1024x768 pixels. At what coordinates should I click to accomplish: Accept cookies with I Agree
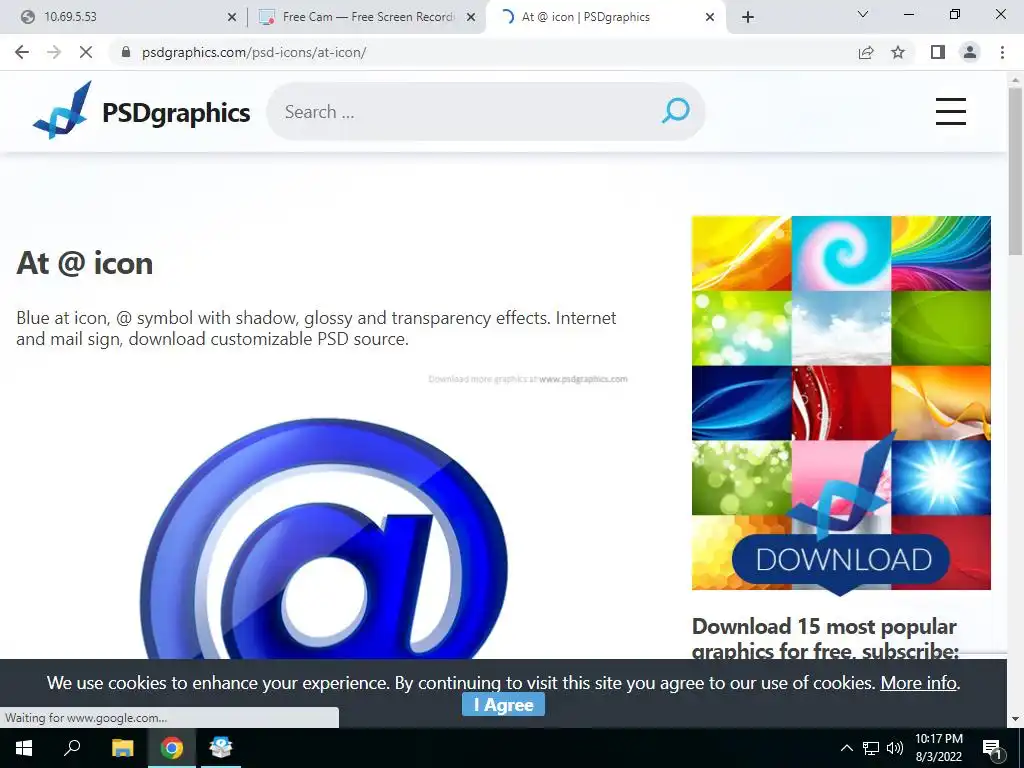pos(504,705)
